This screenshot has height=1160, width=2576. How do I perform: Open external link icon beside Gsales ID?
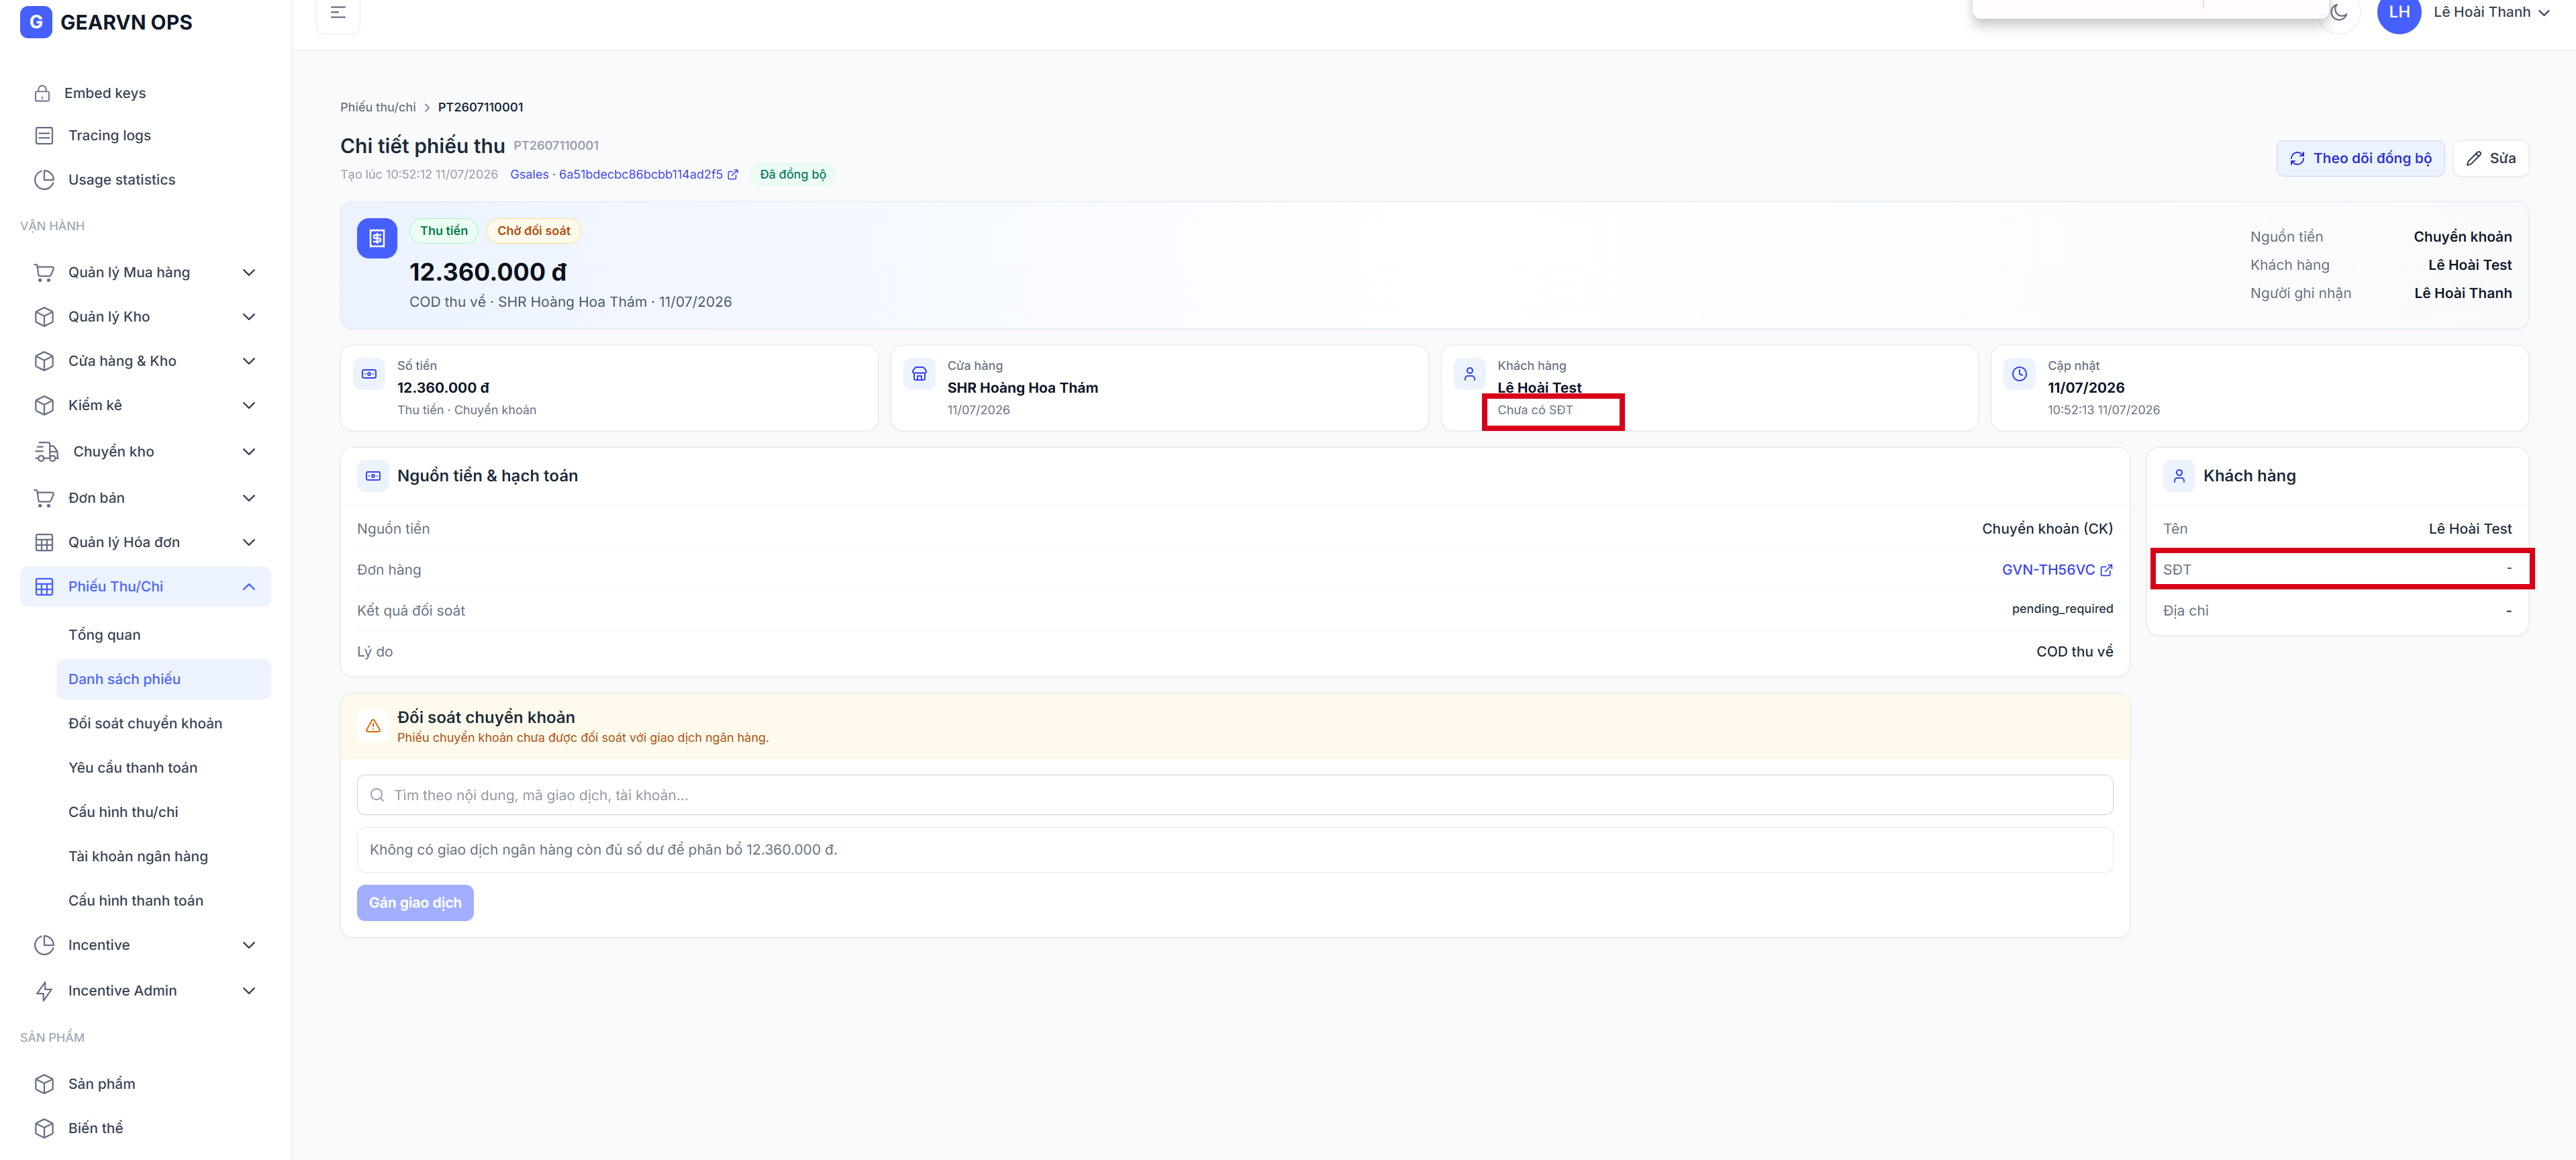coord(733,174)
